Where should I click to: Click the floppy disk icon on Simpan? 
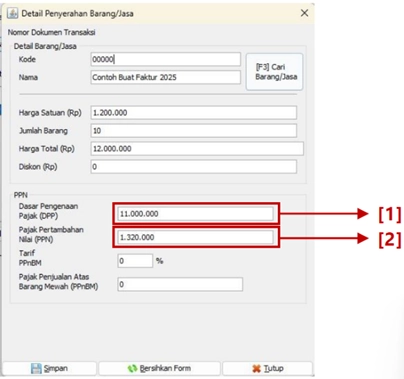tap(36, 368)
